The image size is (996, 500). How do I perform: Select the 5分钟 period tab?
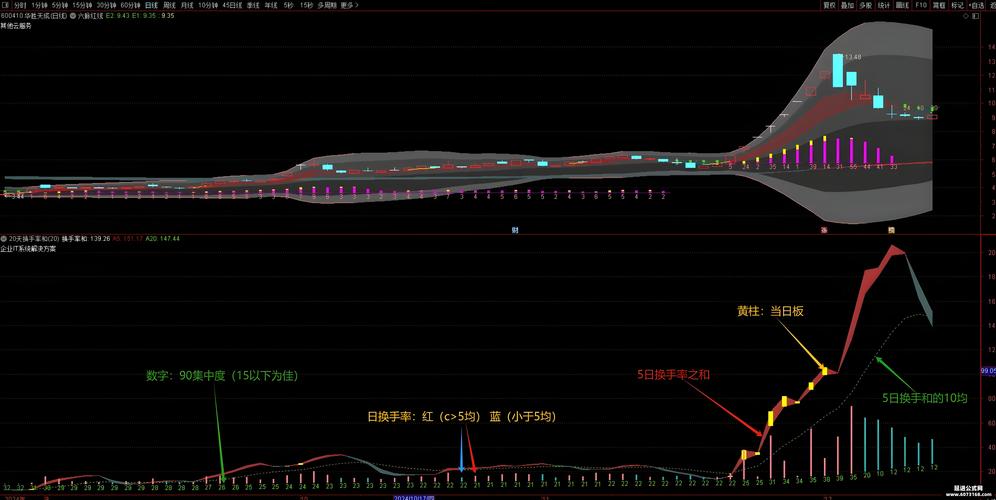click(59, 5)
